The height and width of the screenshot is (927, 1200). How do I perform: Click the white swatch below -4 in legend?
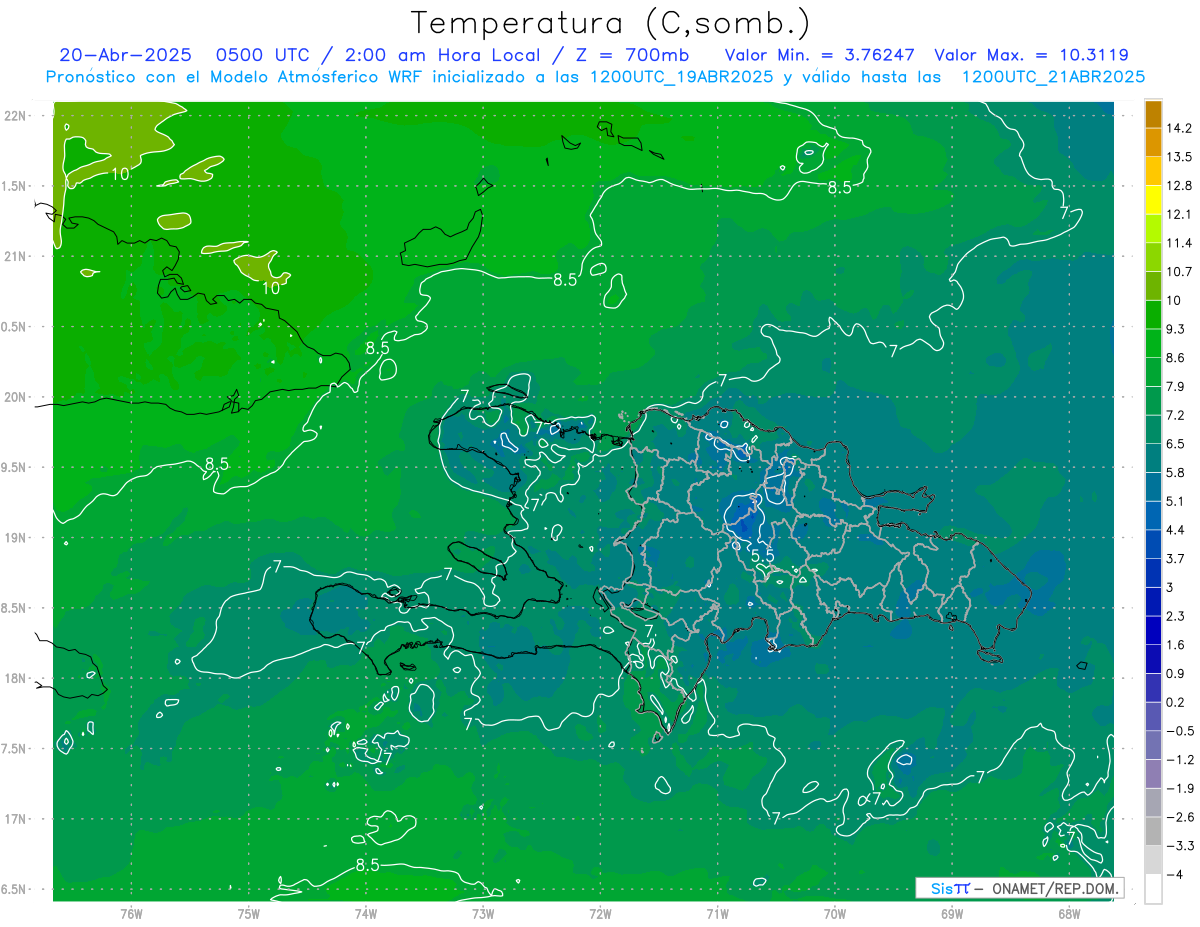tap(1153, 889)
